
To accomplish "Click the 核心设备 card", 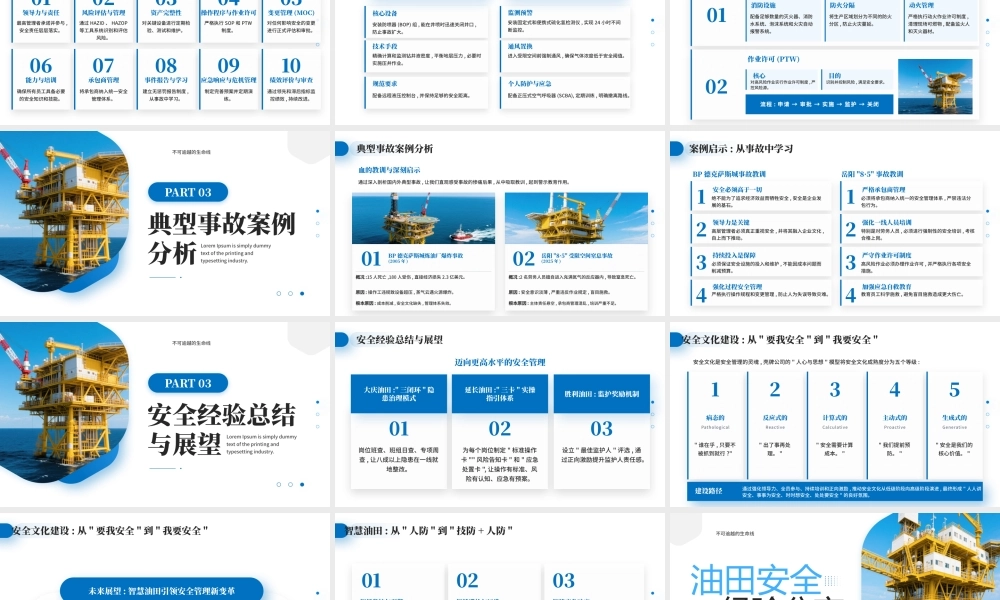I will pos(428,22).
